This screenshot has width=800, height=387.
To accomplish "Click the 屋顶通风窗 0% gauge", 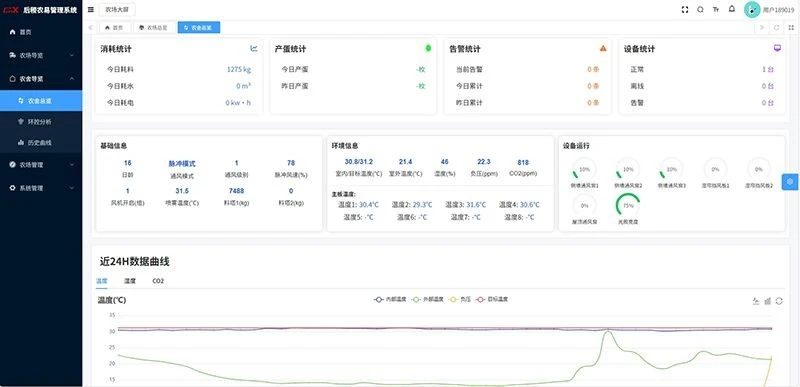I will 584,205.
